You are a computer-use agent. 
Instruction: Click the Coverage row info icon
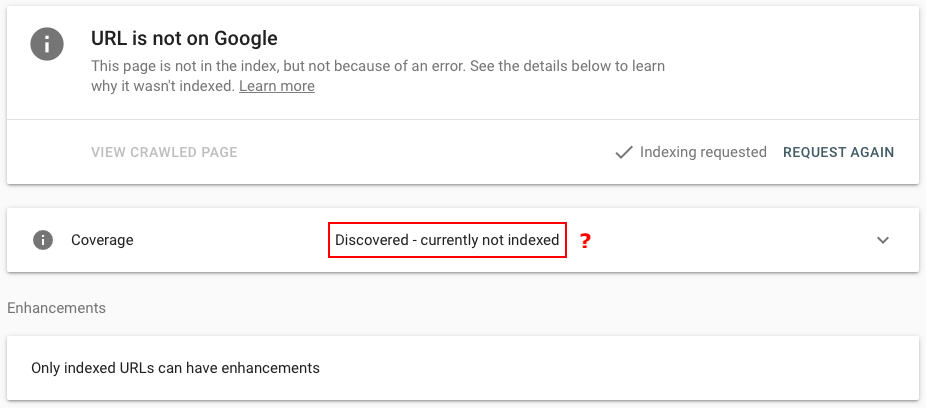point(43,240)
